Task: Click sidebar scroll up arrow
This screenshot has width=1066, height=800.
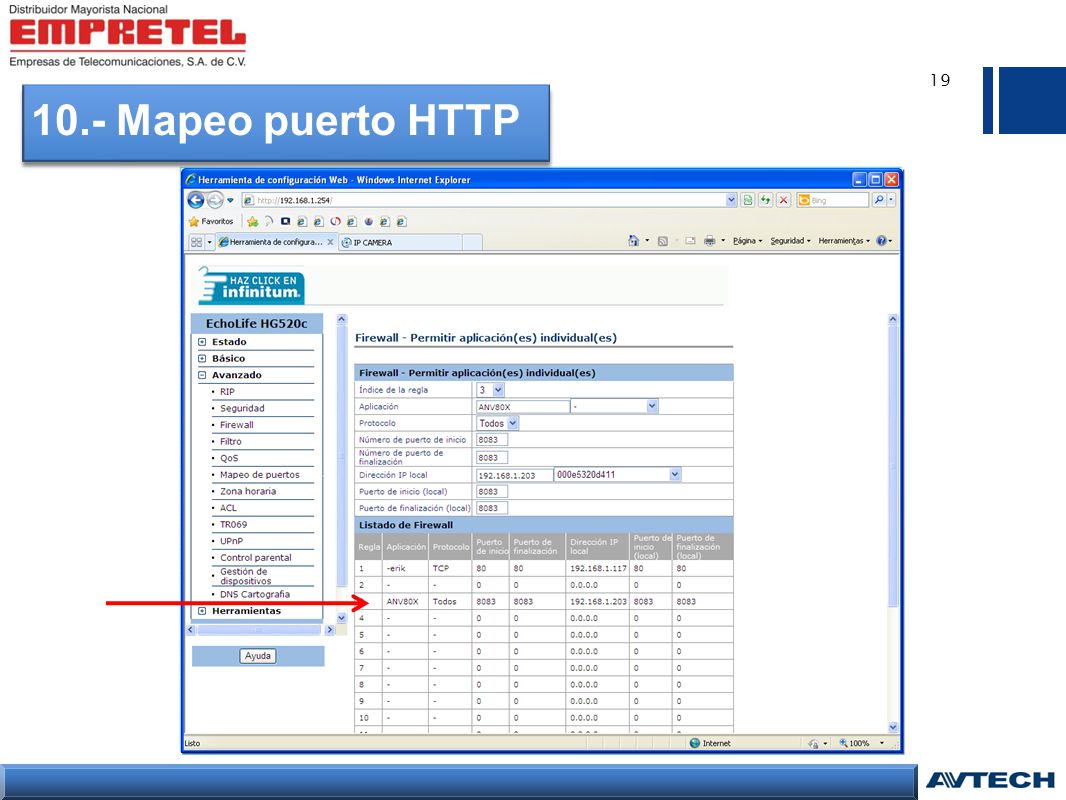Action: click(341, 319)
